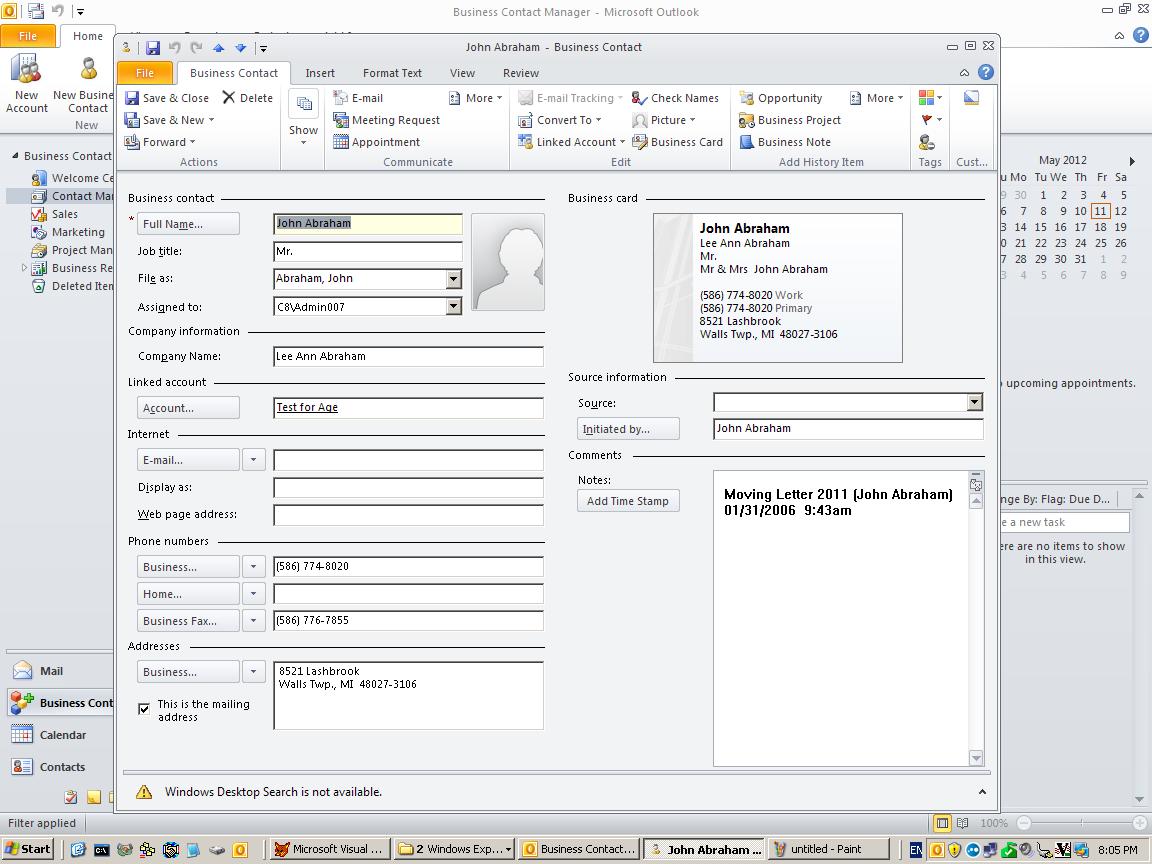
Task: Open dropdown arrow beside Home... button
Action: pos(253,594)
